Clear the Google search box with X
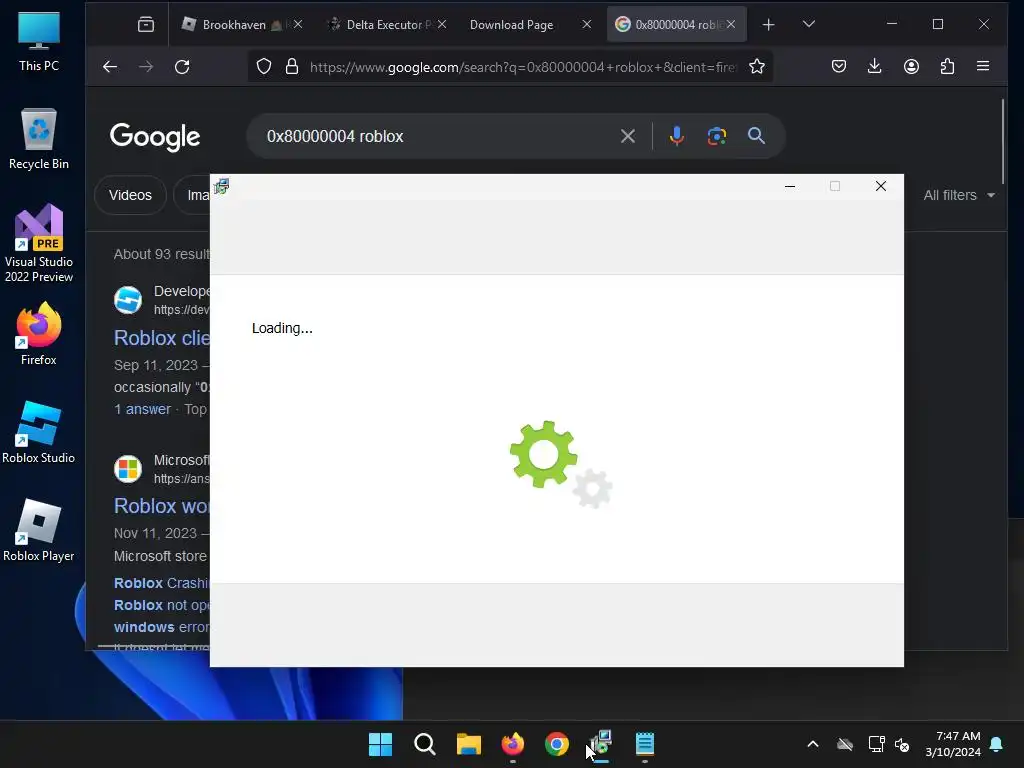 tap(628, 136)
